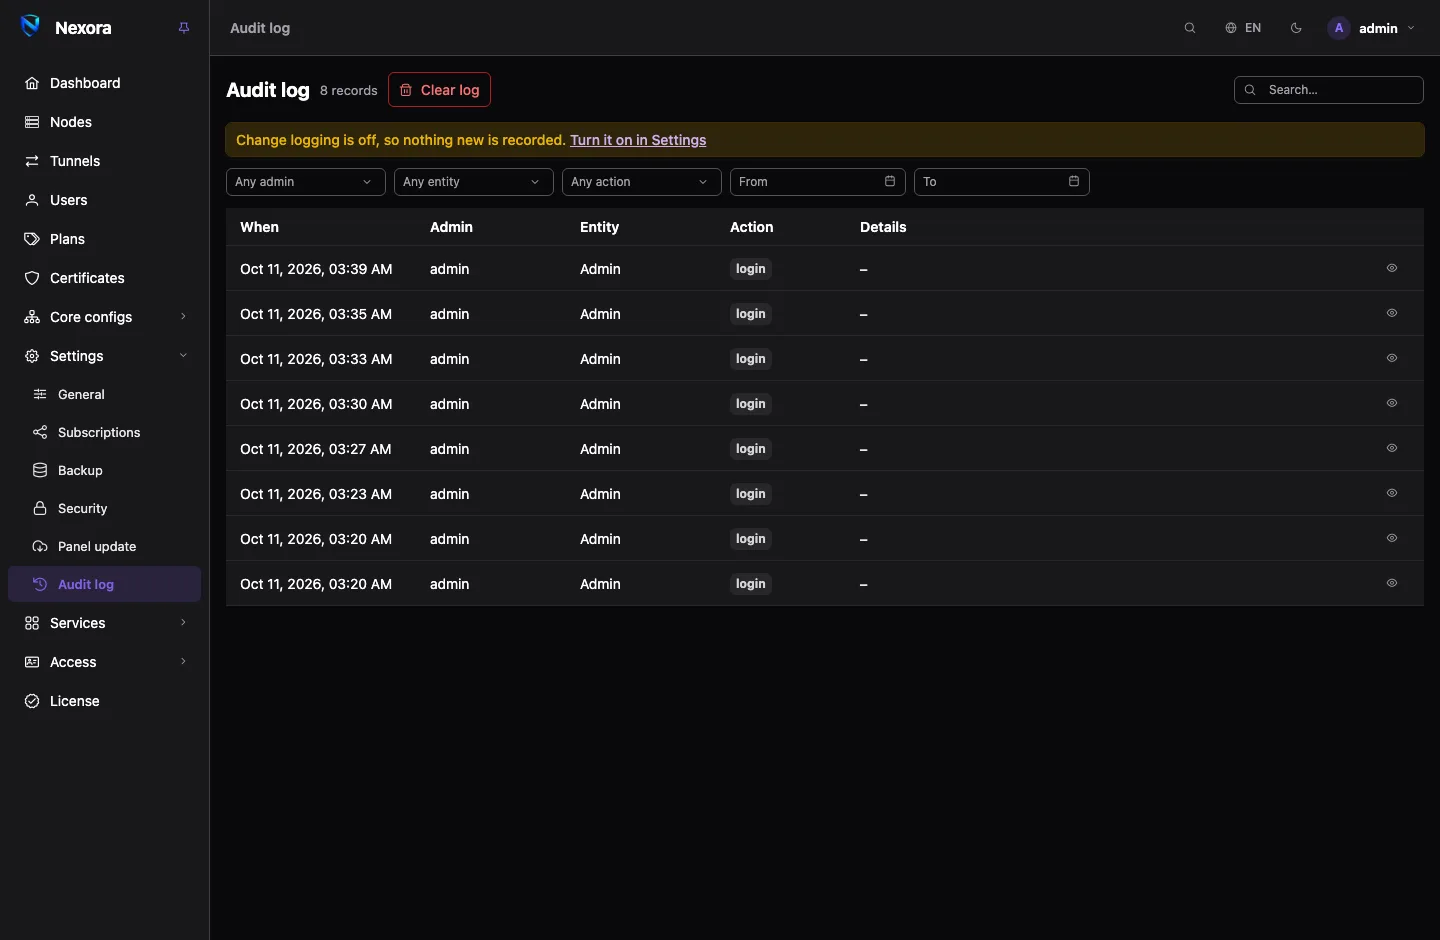Toggle dark mode moon icon
Image resolution: width=1440 pixels, height=940 pixels.
tap(1296, 28)
